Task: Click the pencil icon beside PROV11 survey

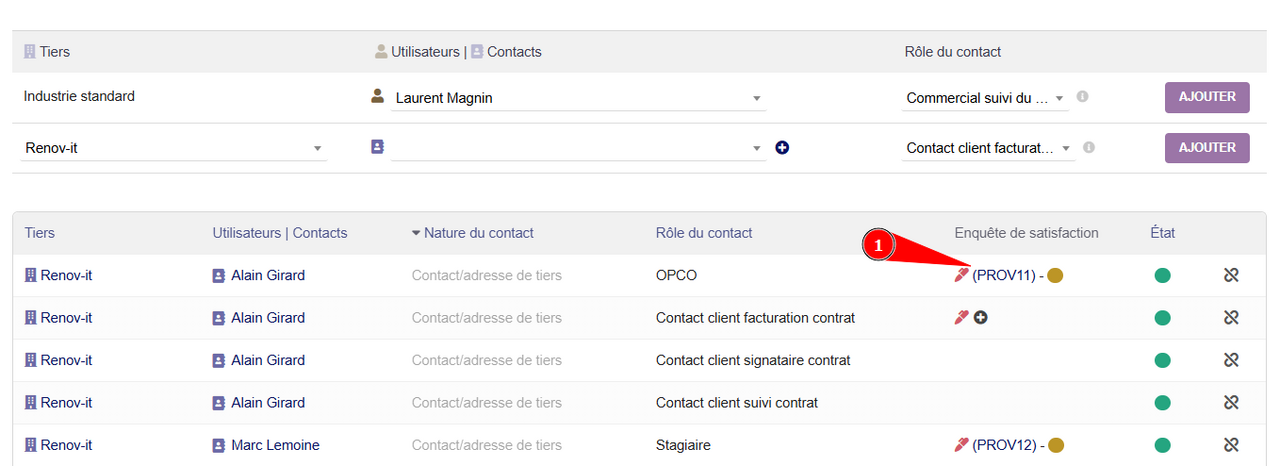Action: tap(962, 275)
